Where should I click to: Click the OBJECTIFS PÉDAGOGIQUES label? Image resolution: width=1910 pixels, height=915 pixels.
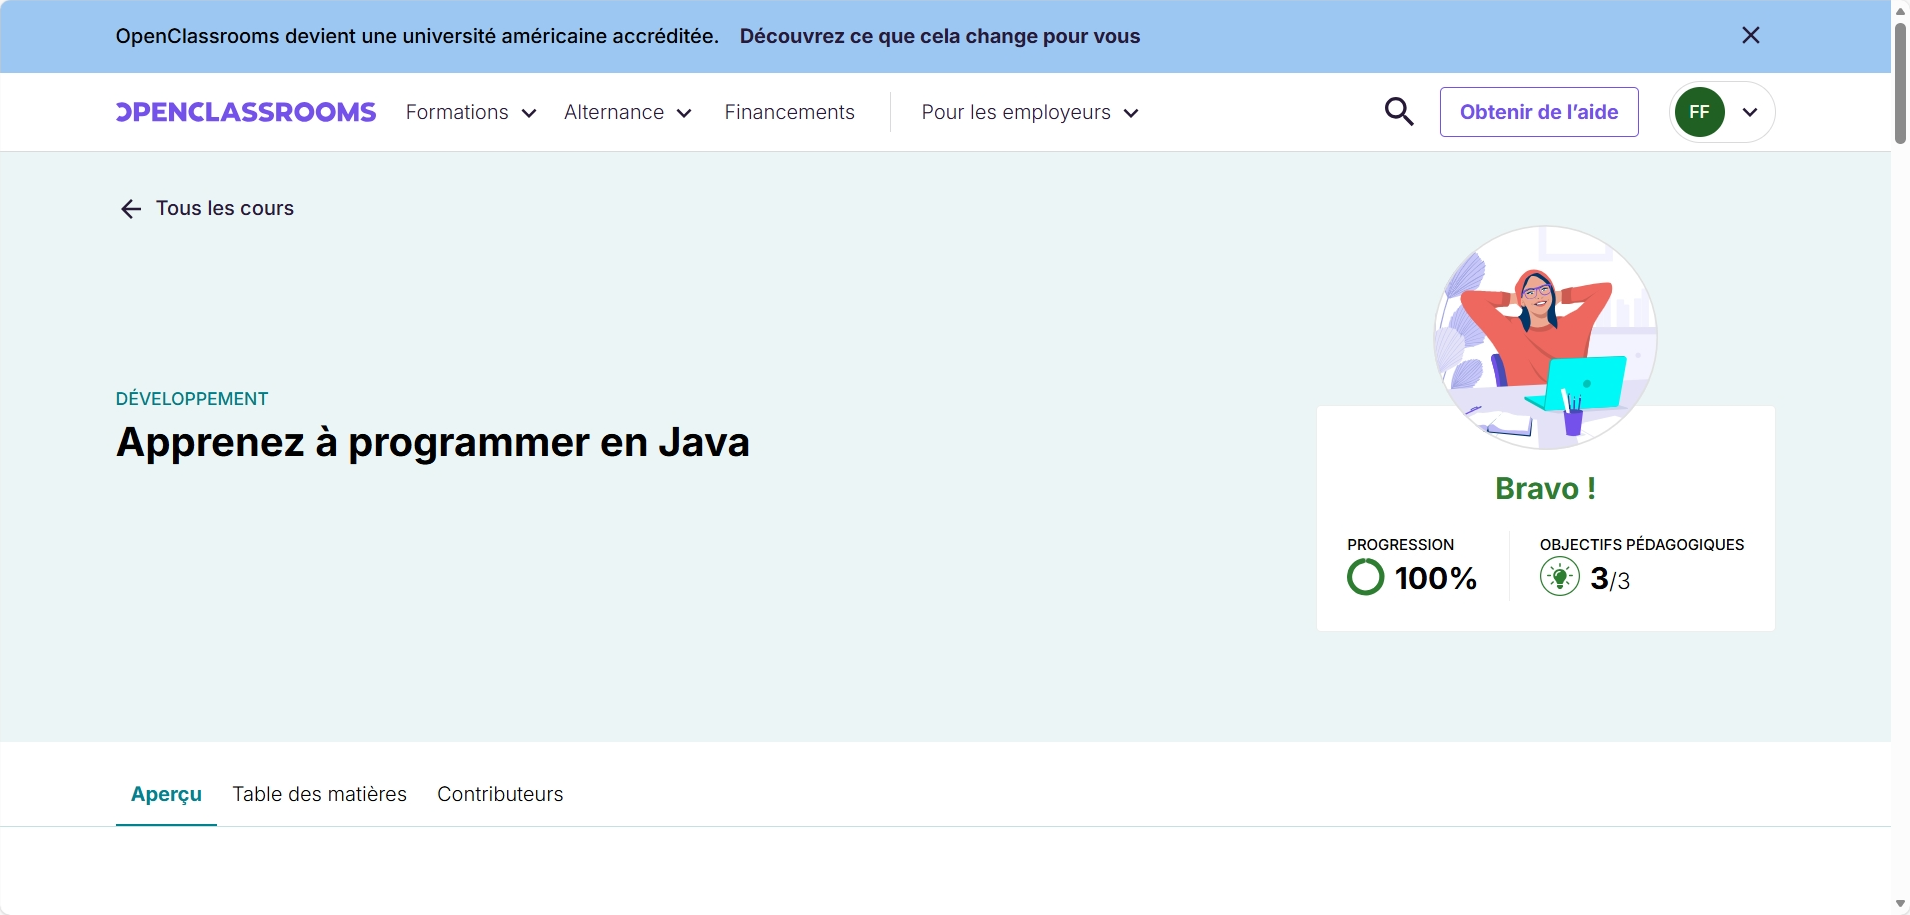pyautogui.click(x=1642, y=544)
